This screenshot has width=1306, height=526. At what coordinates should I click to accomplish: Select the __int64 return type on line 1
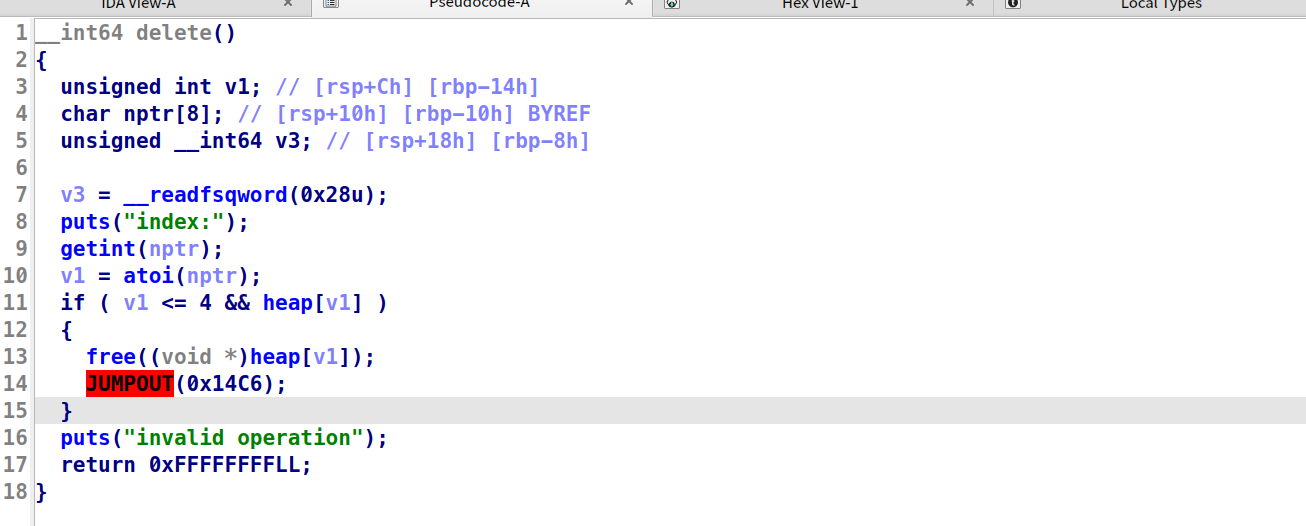coord(79,33)
